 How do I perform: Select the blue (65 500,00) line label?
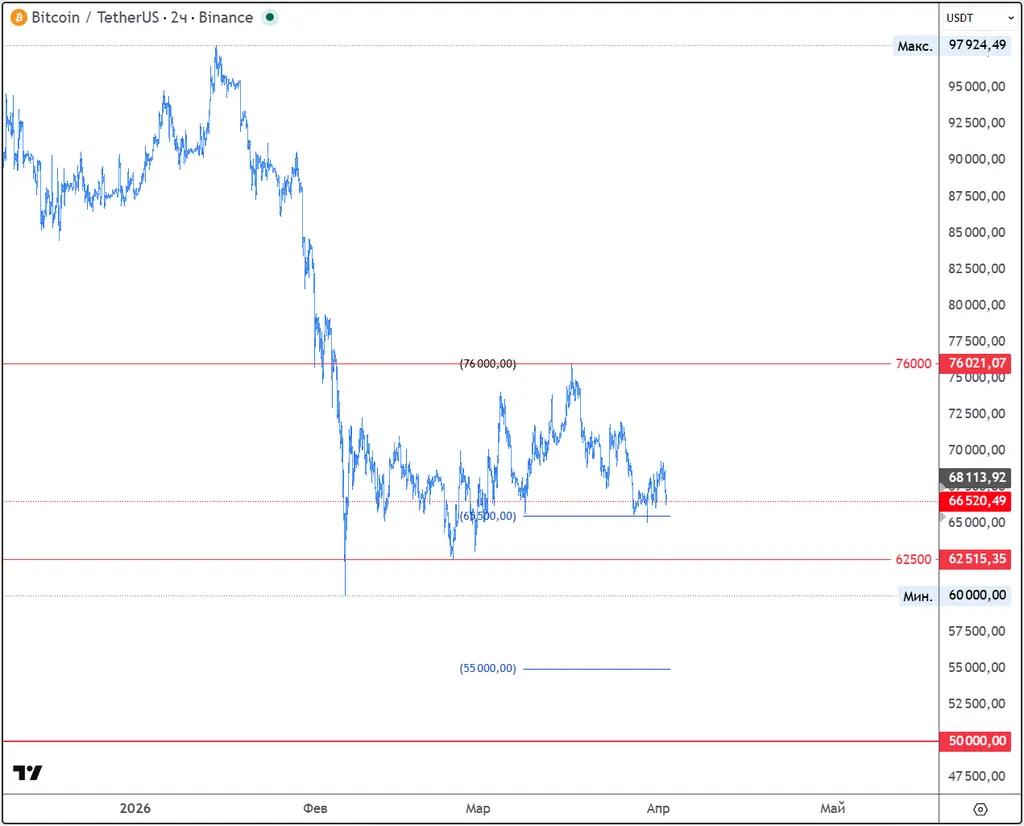pos(488,516)
